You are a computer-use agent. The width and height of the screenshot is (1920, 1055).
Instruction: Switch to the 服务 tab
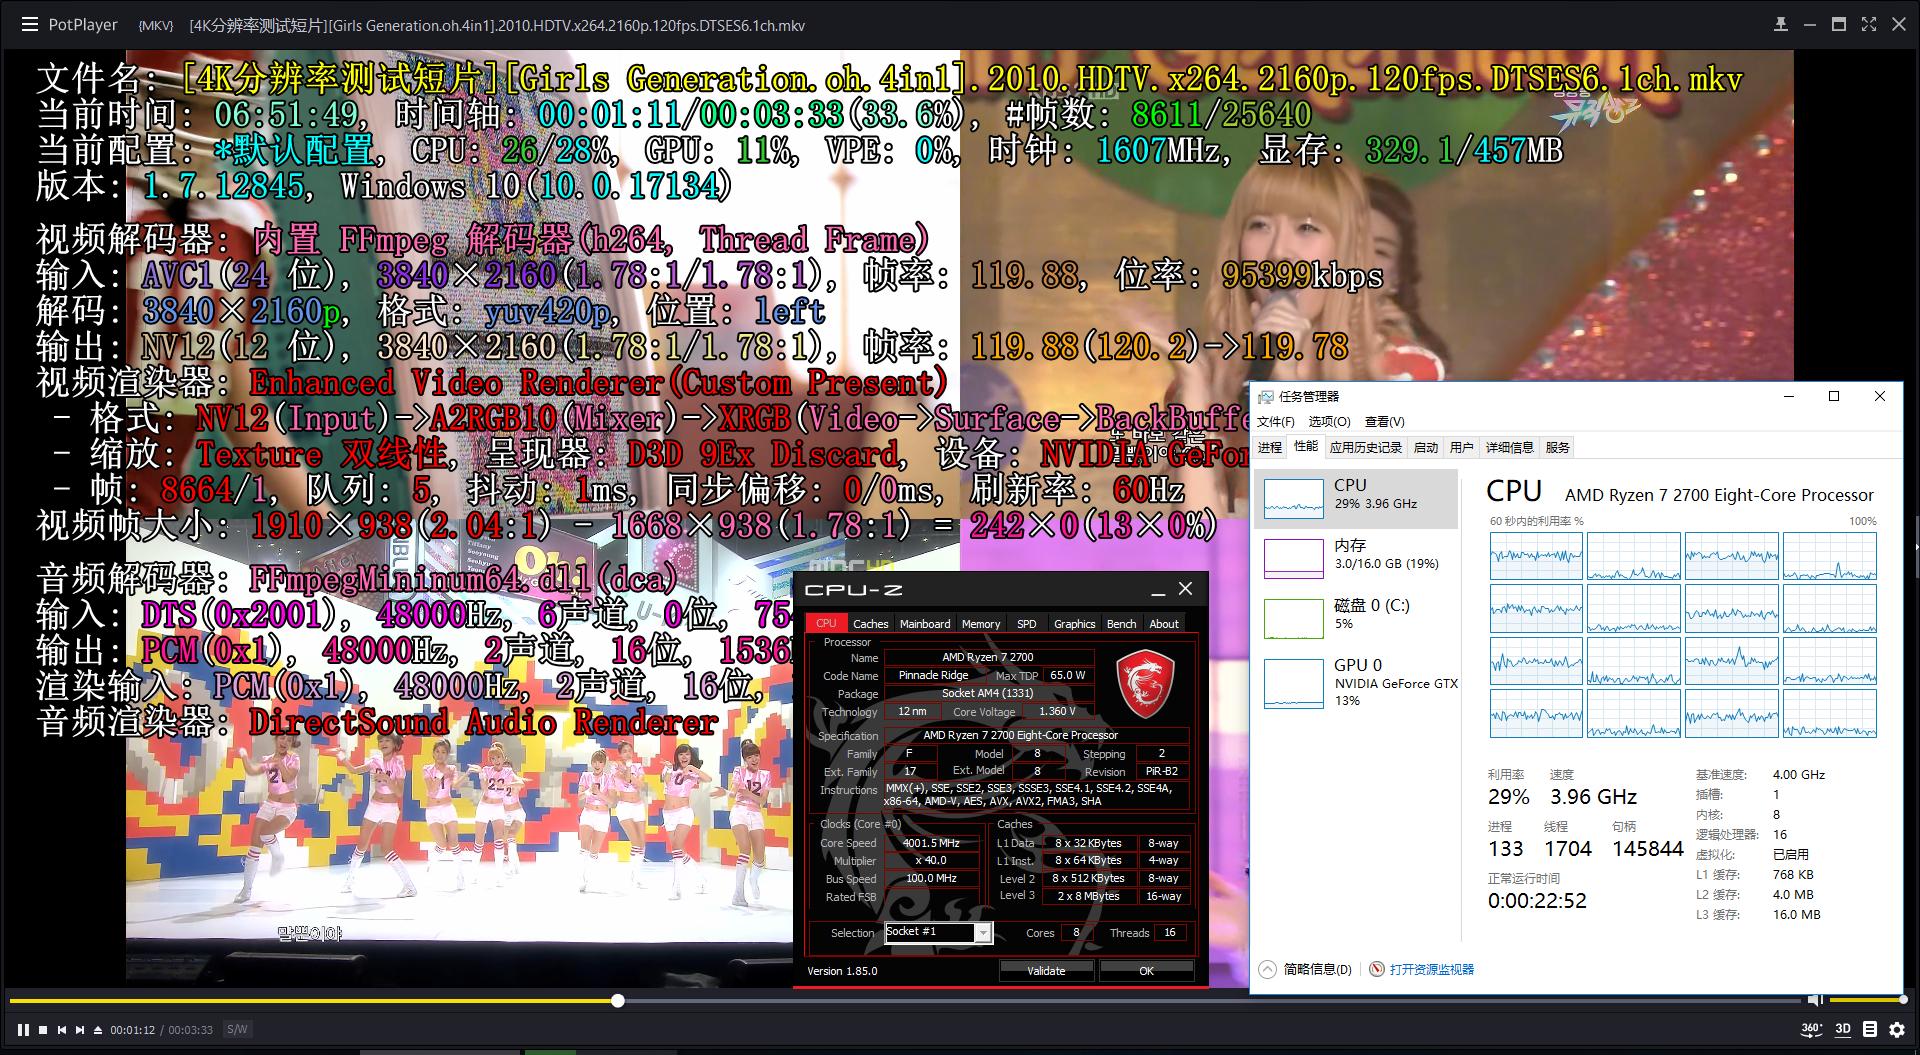(x=1558, y=447)
